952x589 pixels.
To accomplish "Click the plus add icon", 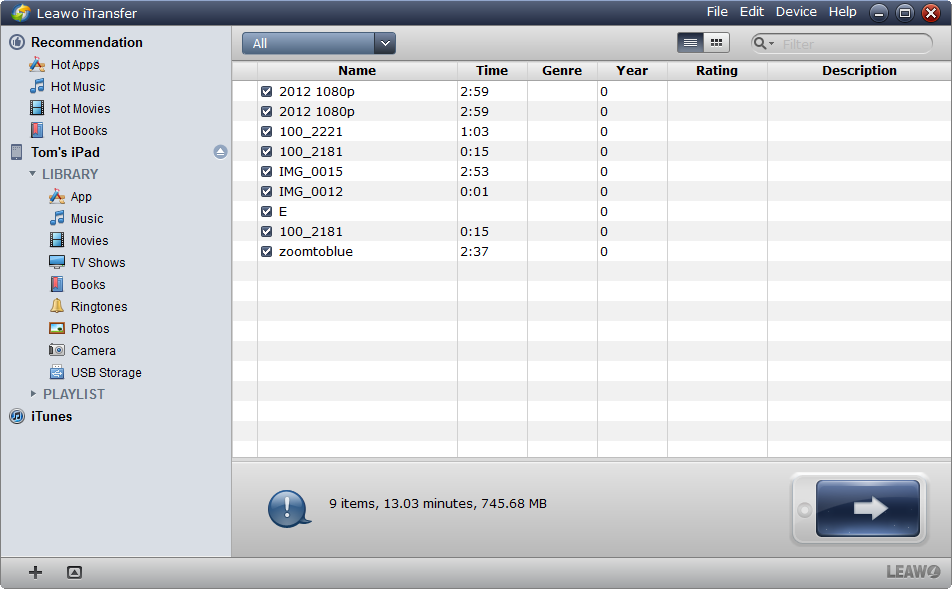I will pyautogui.click(x=35, y=572).
